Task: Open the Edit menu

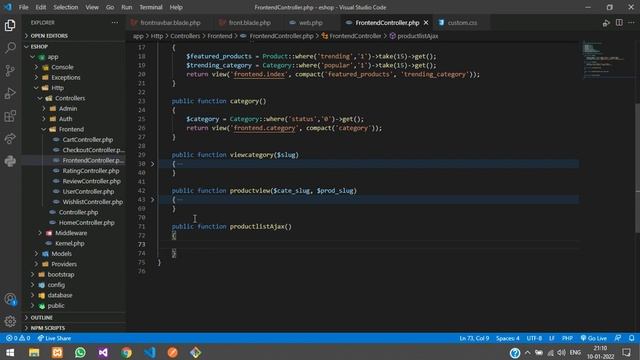Action: [40, 7]
